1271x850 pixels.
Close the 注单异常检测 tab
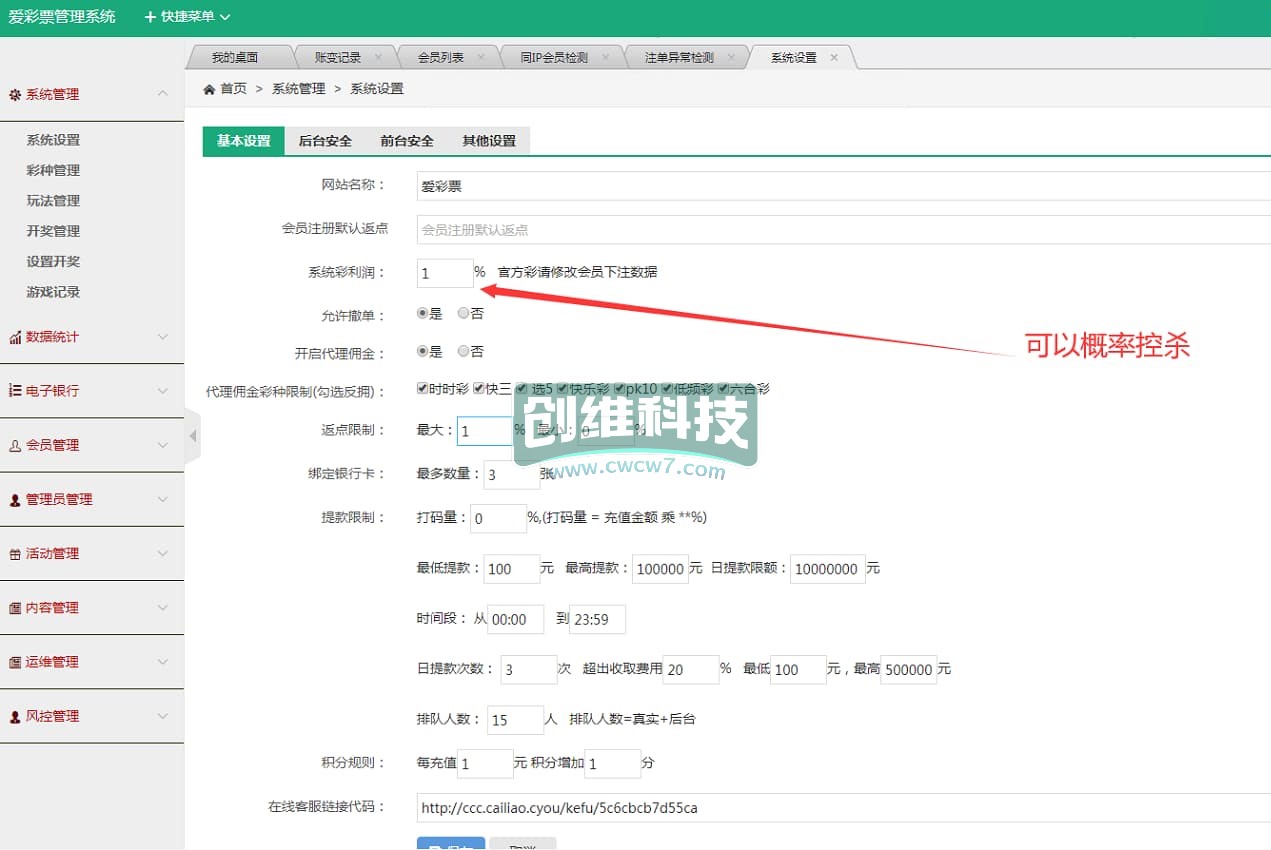(732, 58)
